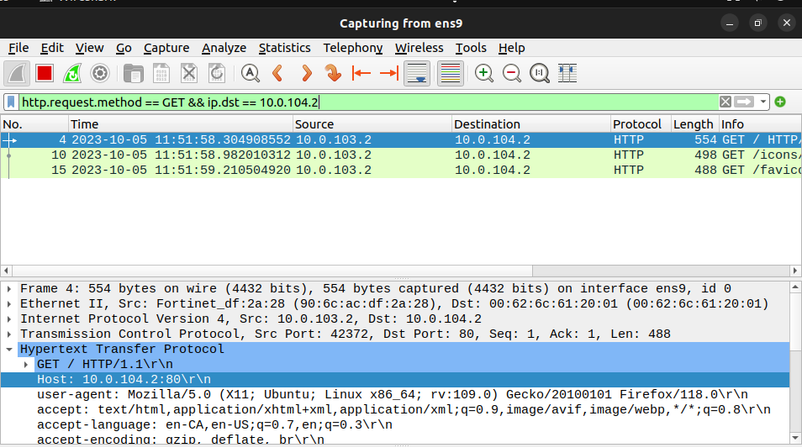Open the Capture menu
This screenshot has width=802, height=447.
pos(166,48)
